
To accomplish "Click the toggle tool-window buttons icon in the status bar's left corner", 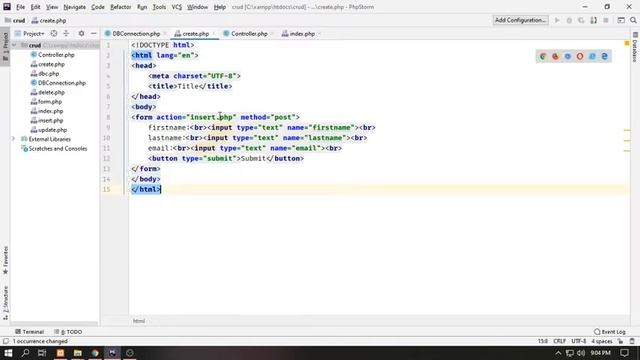I will pos(5,341).
